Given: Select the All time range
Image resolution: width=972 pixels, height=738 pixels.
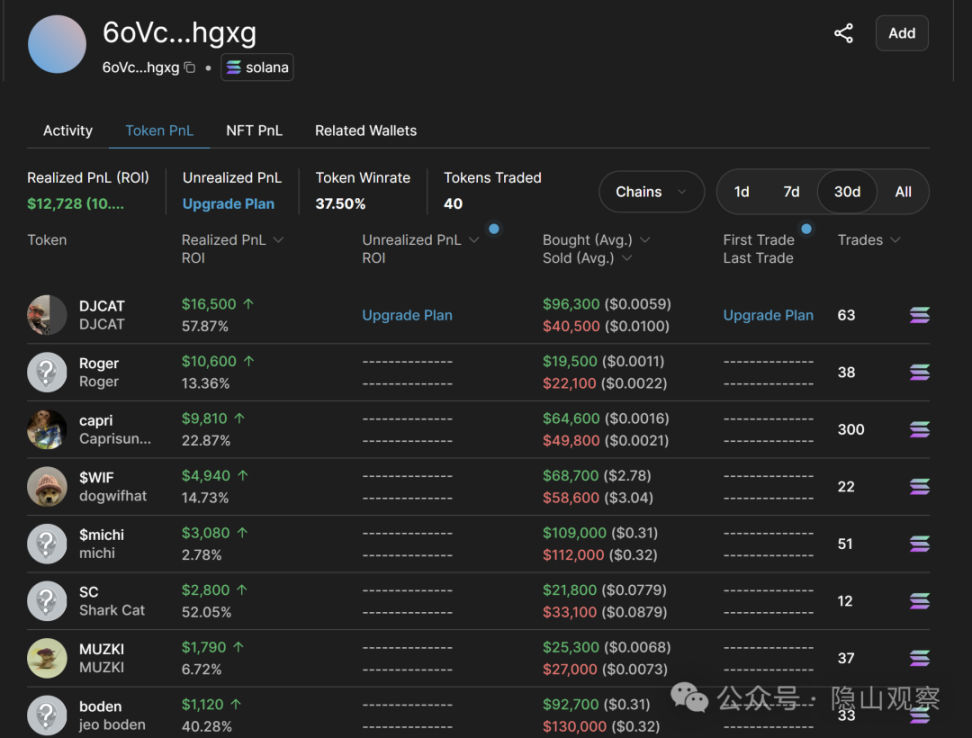Looking at the screenshot, I should click(x=903, y=192).
